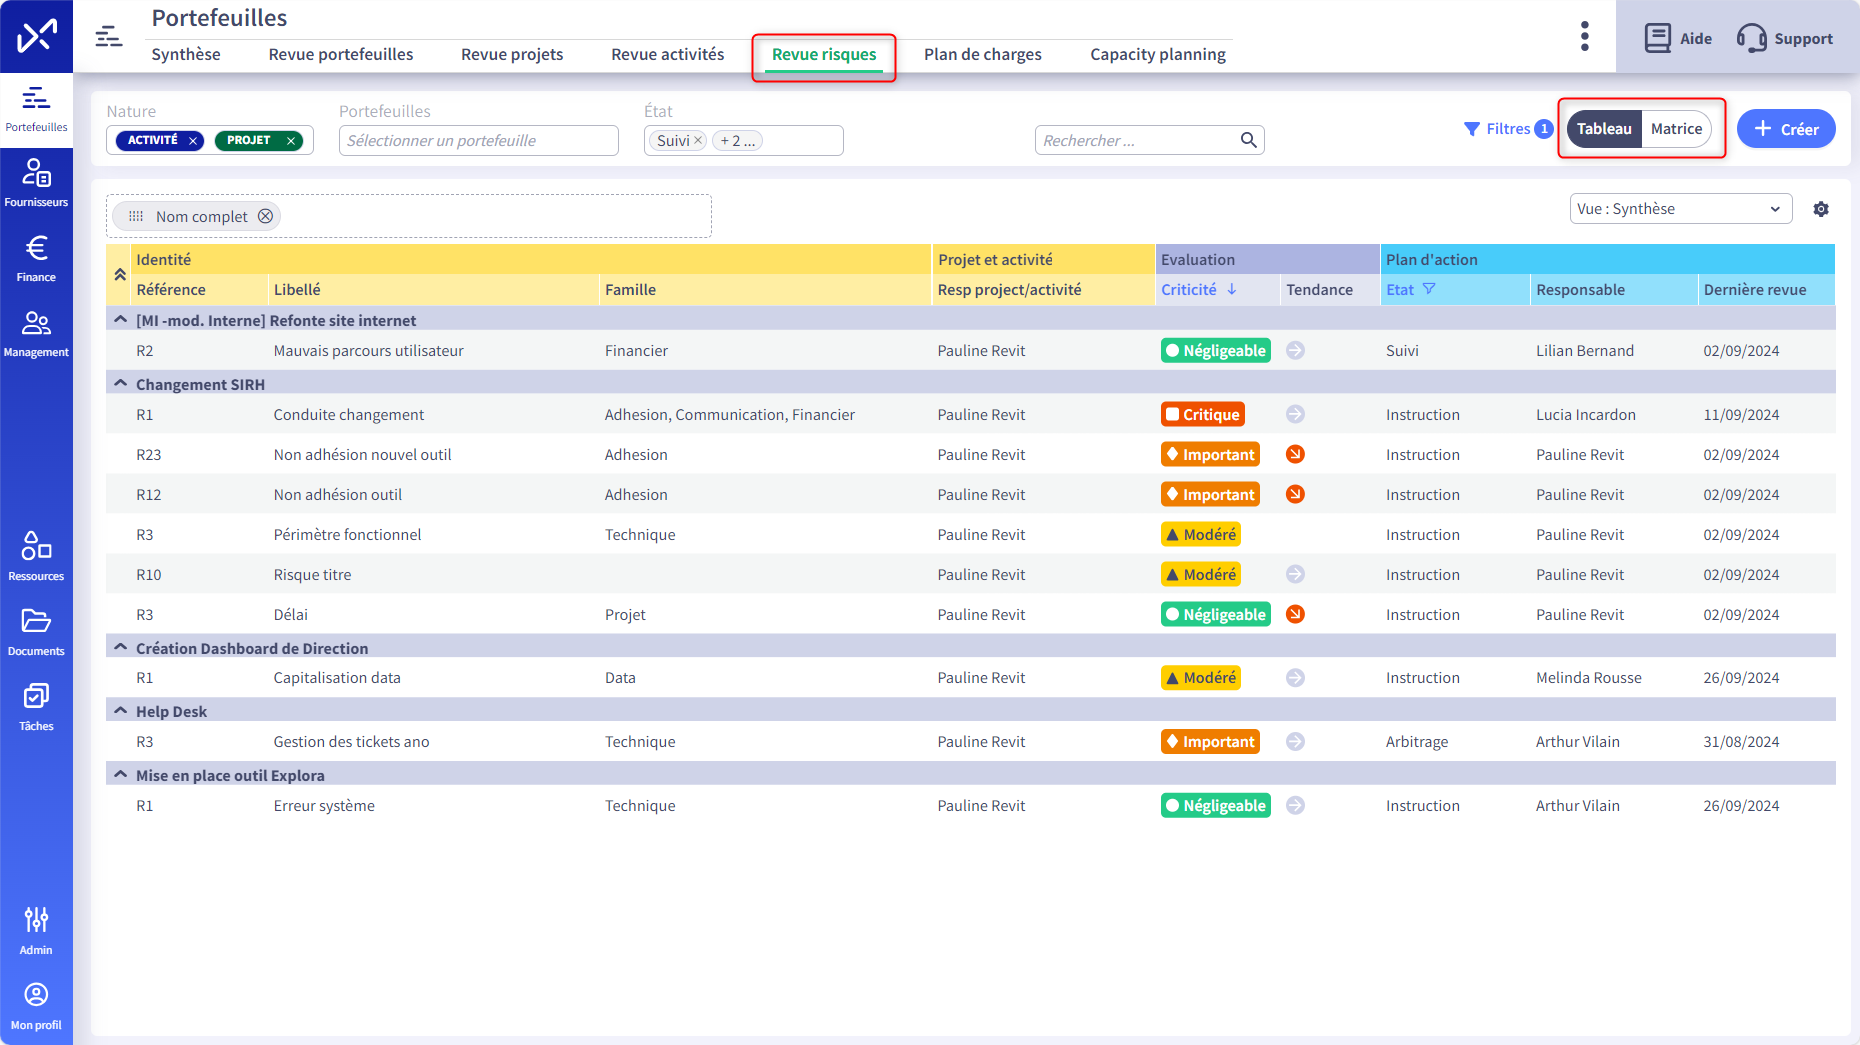
Task: Click tendance icon for R12 row
Action: [x=1295, y=494]
